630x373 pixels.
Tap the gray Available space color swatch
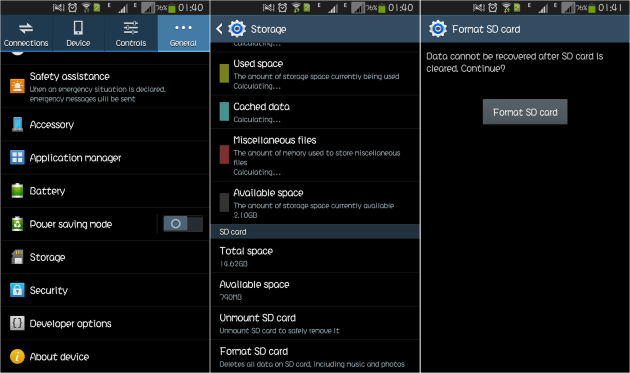click(x=224, y=202)
